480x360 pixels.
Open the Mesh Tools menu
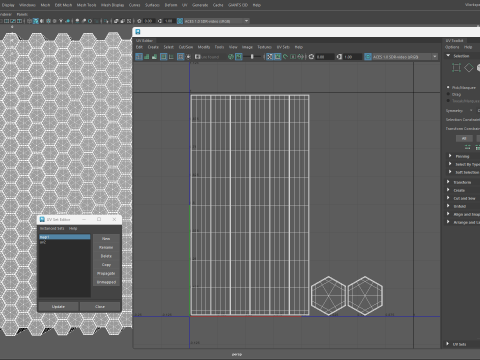pyautogui.click(x=86, y=5)
